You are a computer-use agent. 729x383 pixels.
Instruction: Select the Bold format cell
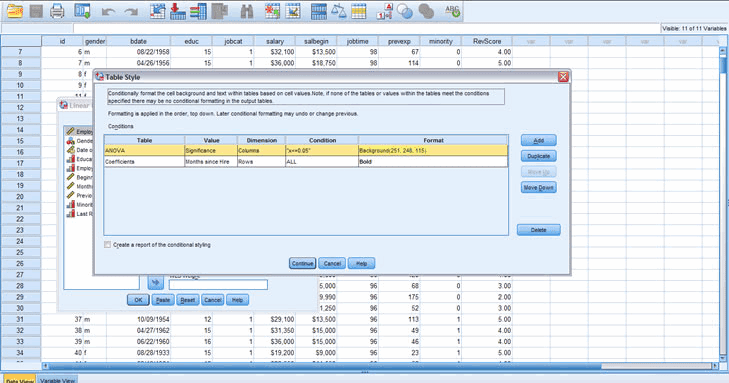433,162
